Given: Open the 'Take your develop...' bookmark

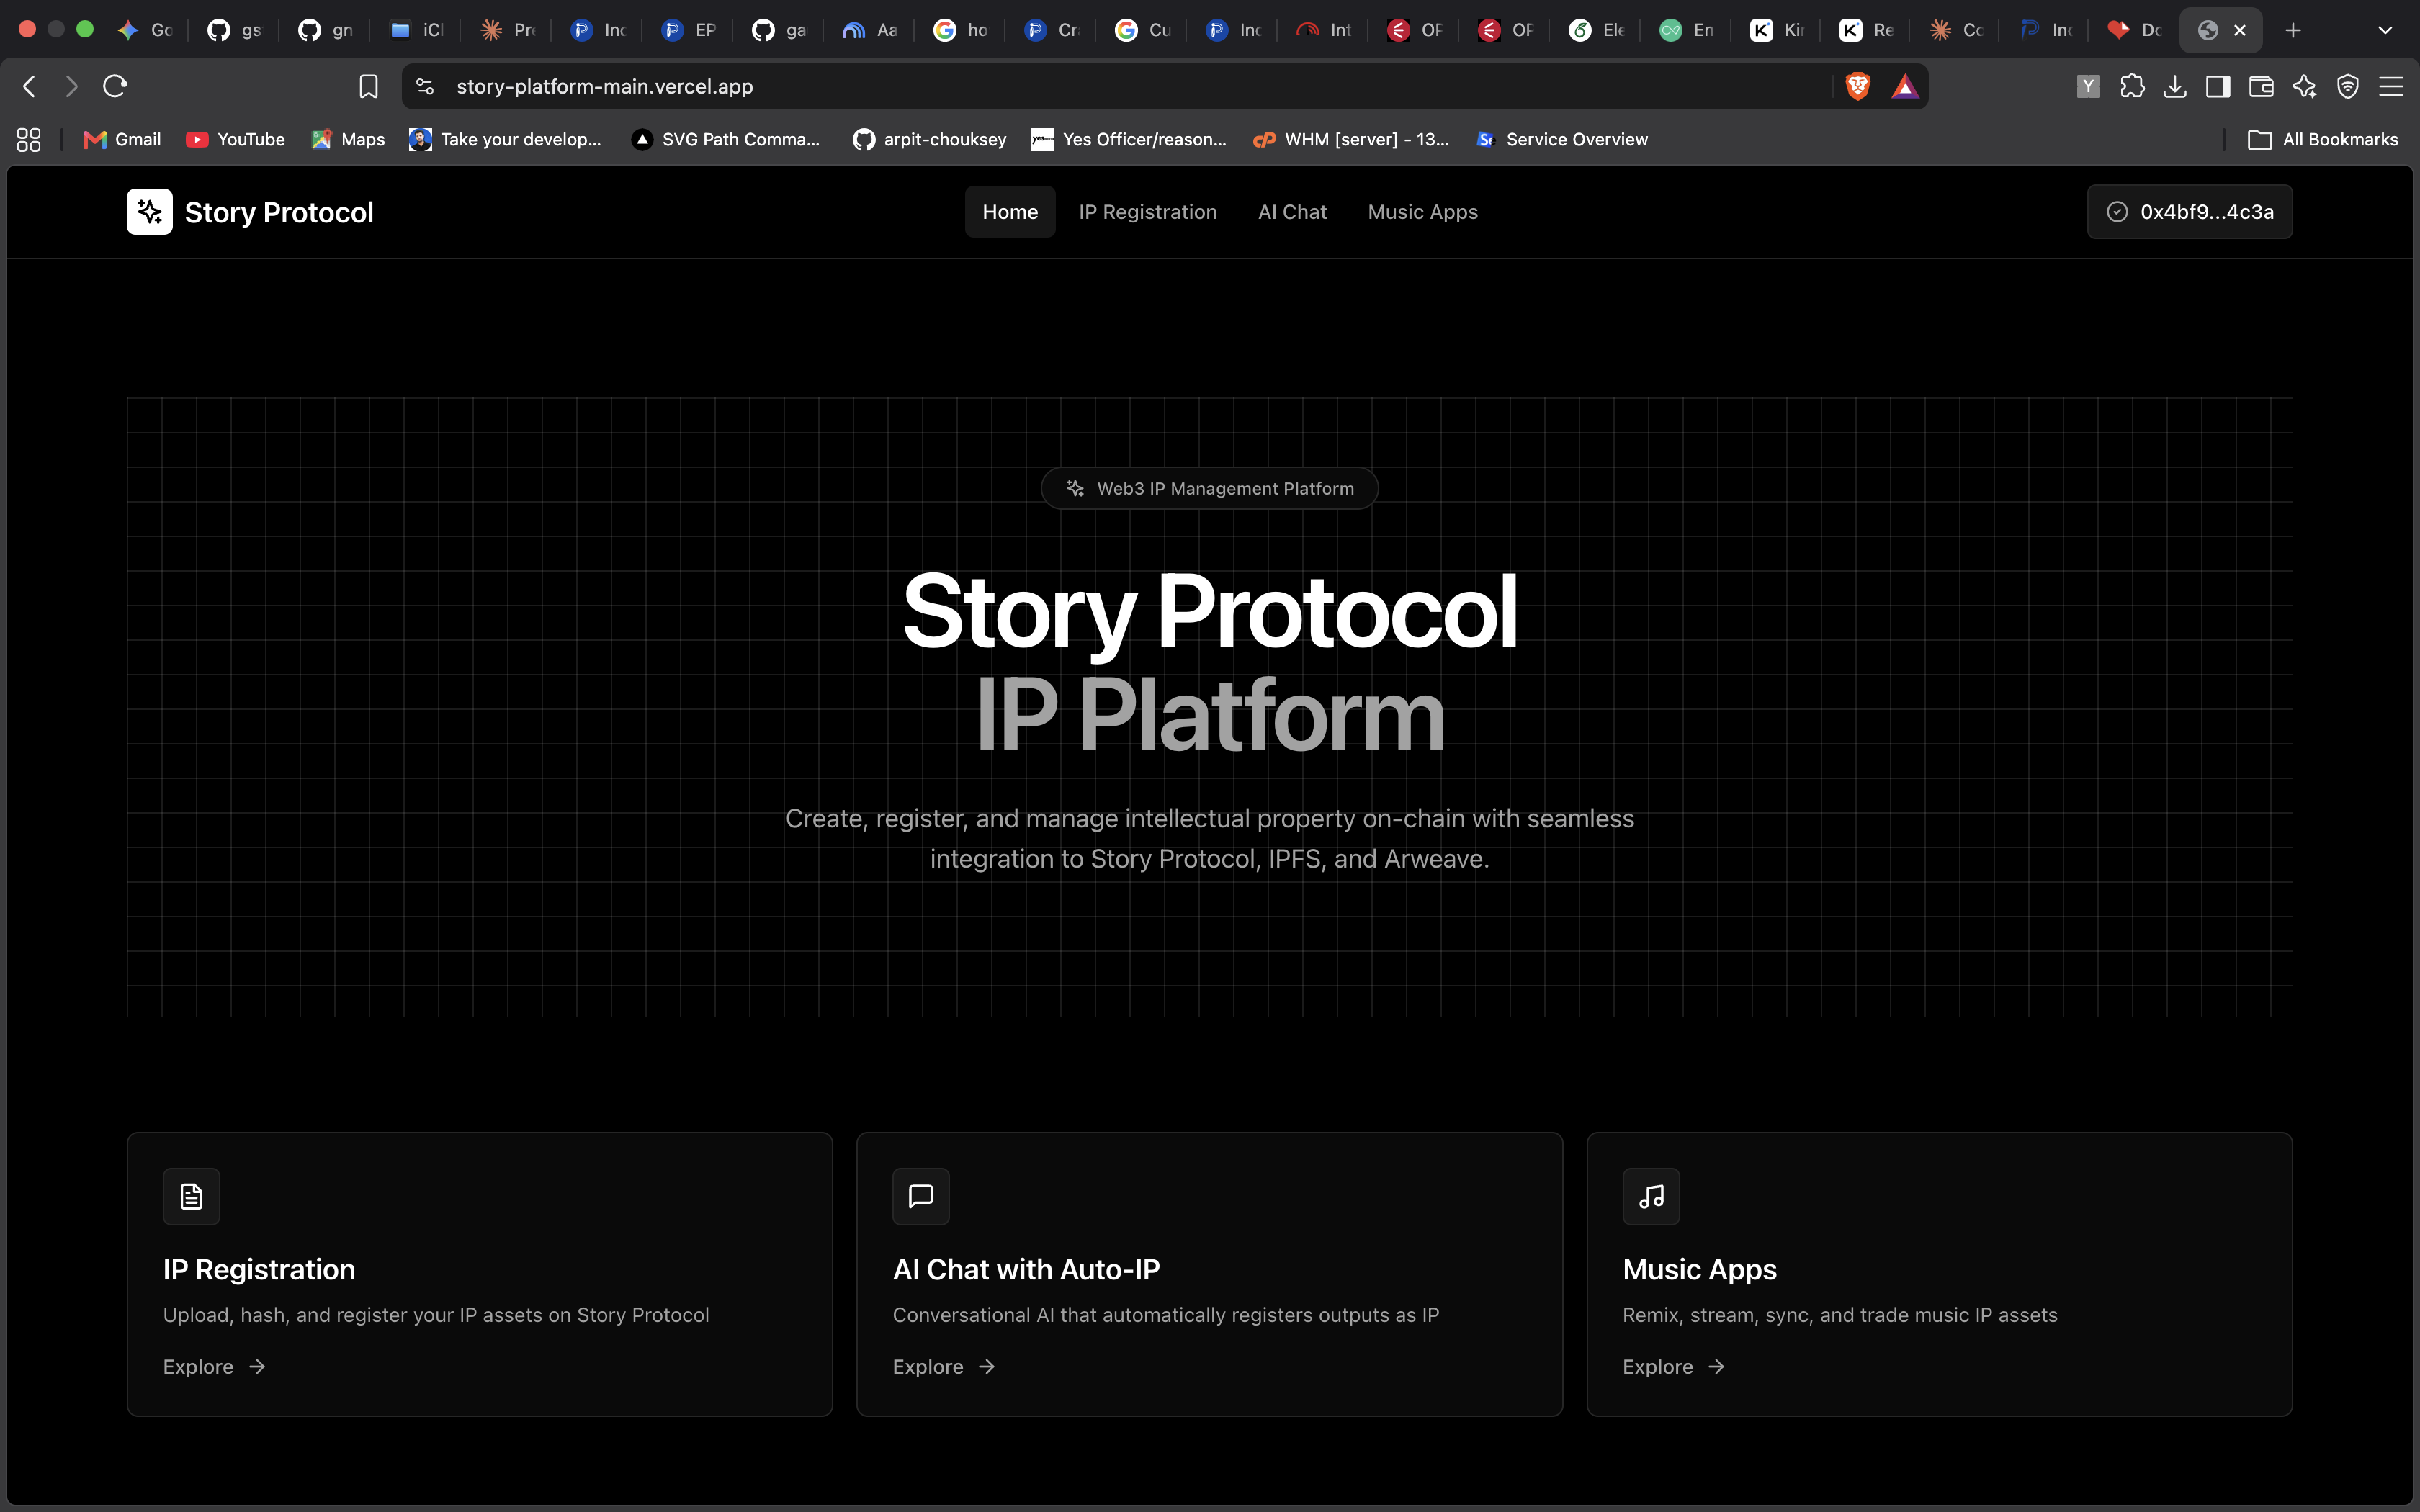Looking at the screenshot, I should tap(506, 140).
